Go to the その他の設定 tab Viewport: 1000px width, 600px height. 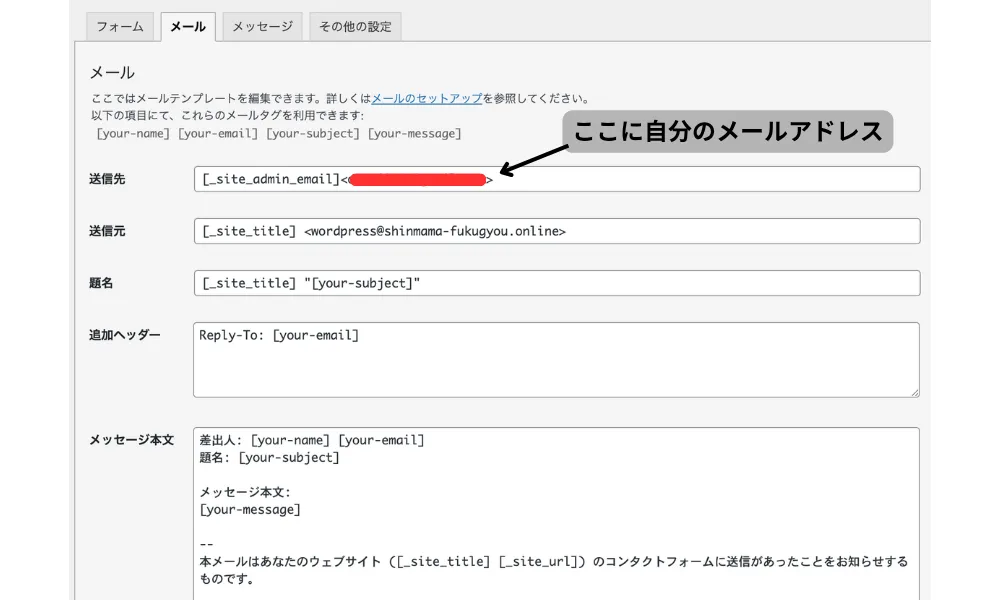(355, 27)
